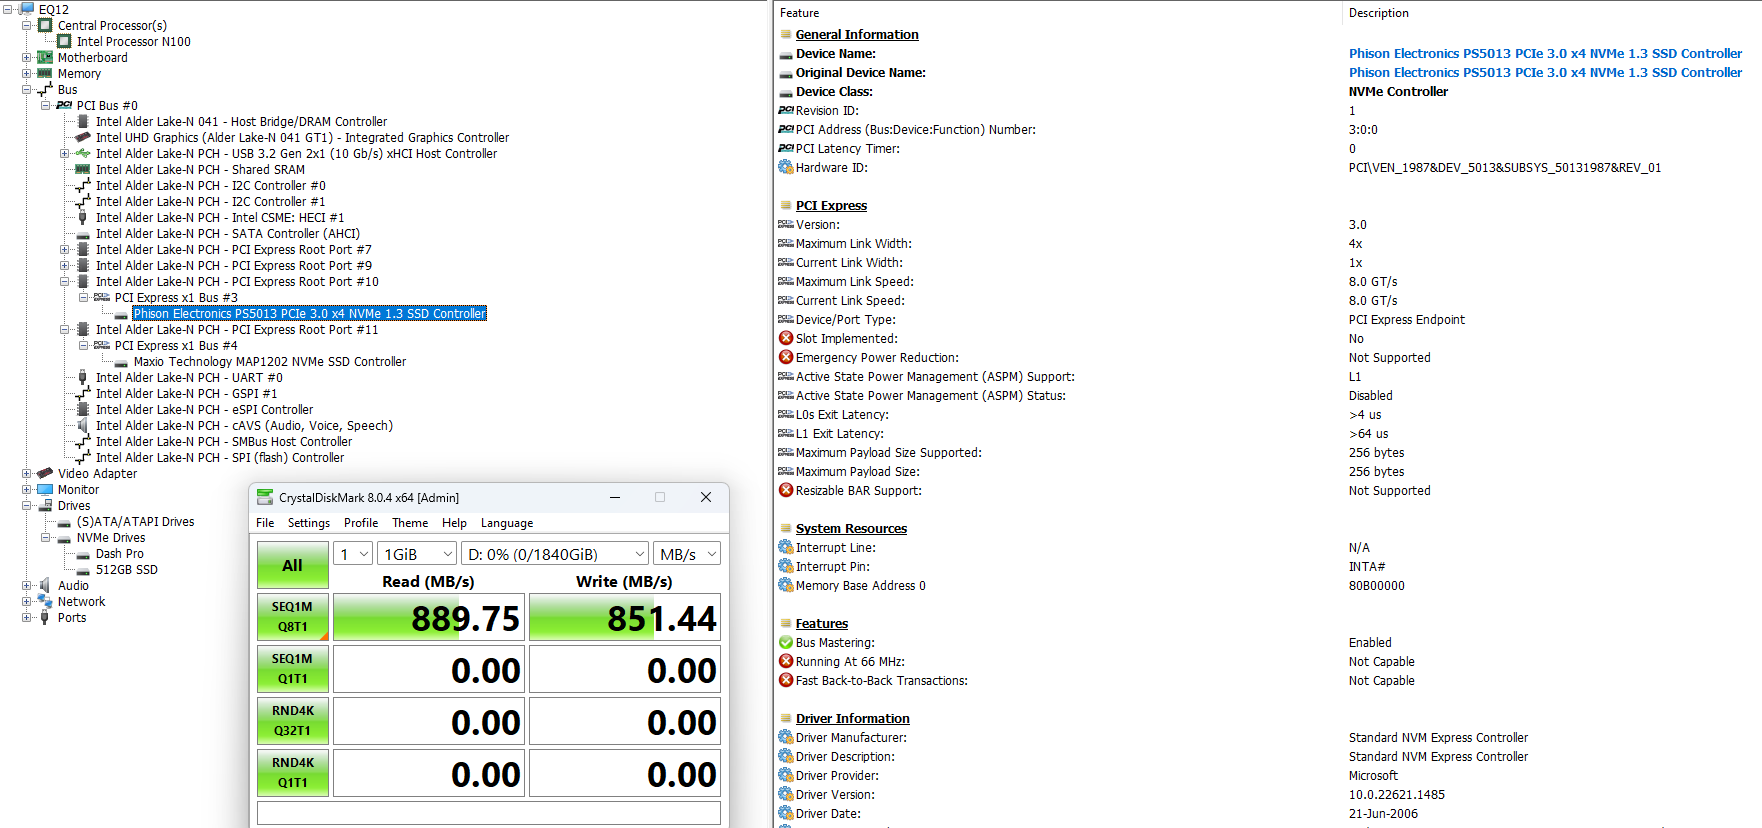Image resolution: width=1762 pixels, height=828 pixels.
Task: Expand PCI Express Root Port #9
Action: (65, 265)
